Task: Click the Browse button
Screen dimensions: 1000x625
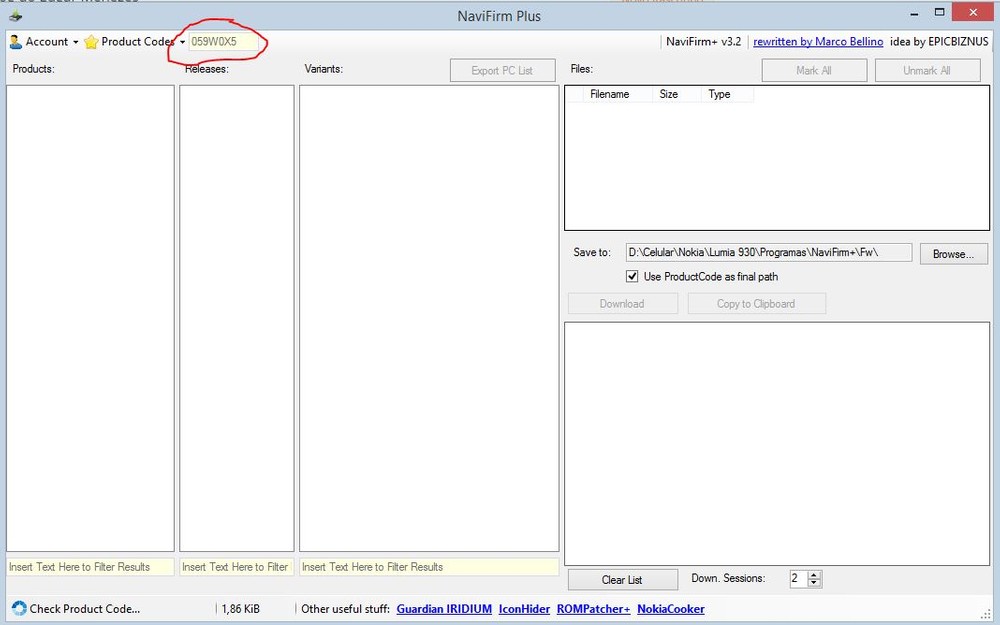Action: (953, 254)
